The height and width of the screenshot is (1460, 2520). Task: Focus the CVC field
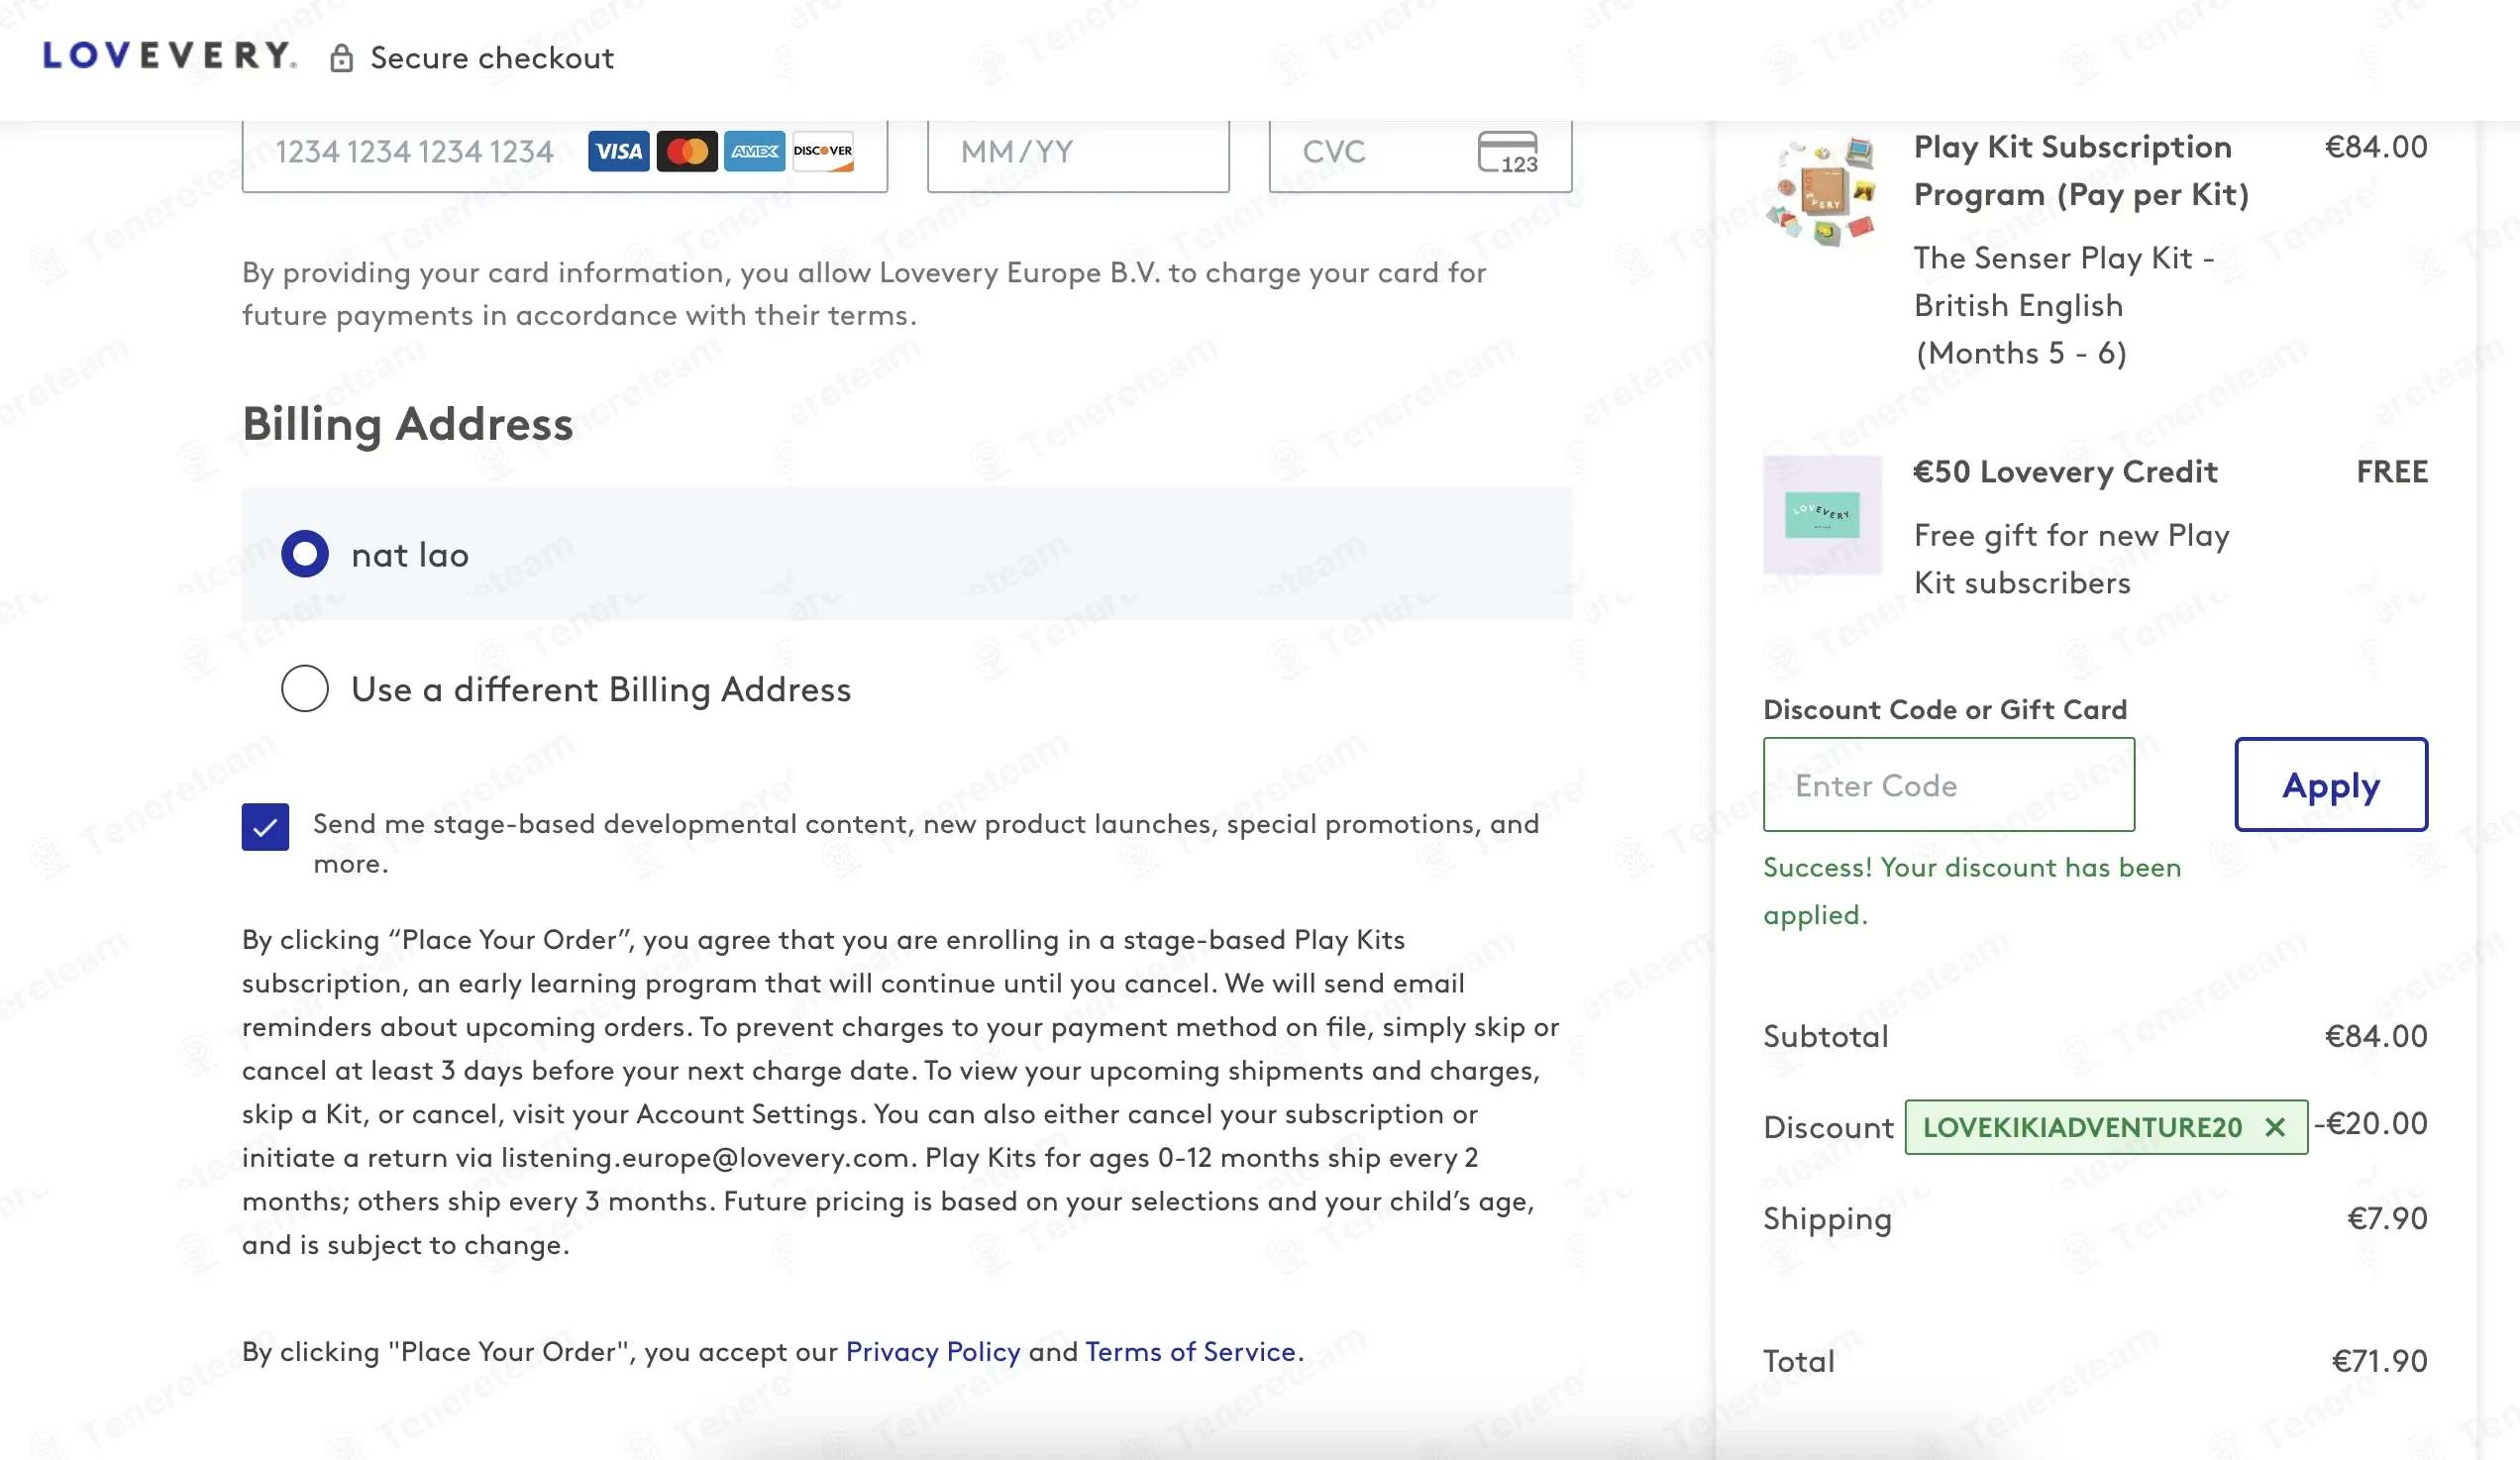point(1420,152)
